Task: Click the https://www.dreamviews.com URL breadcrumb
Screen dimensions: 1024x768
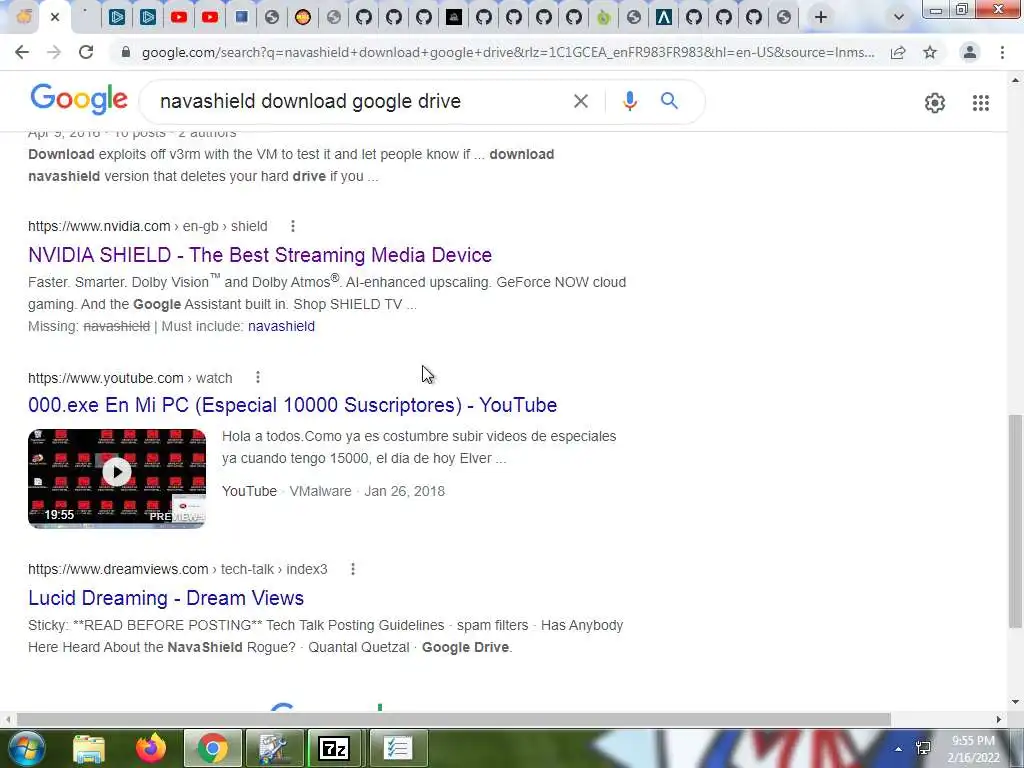Action: [178, 569]
